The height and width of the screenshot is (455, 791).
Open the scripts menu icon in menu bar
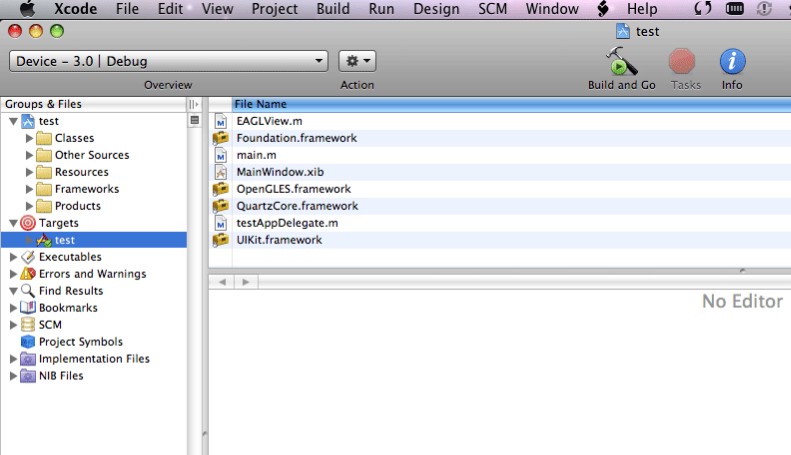pyautogui.click(x=602, y=9)
